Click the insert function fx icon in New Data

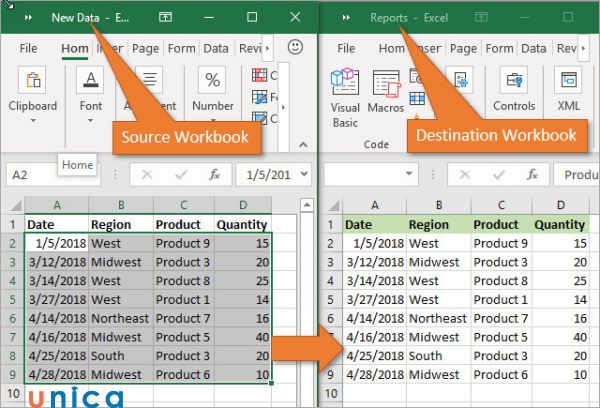coord(214,174)
